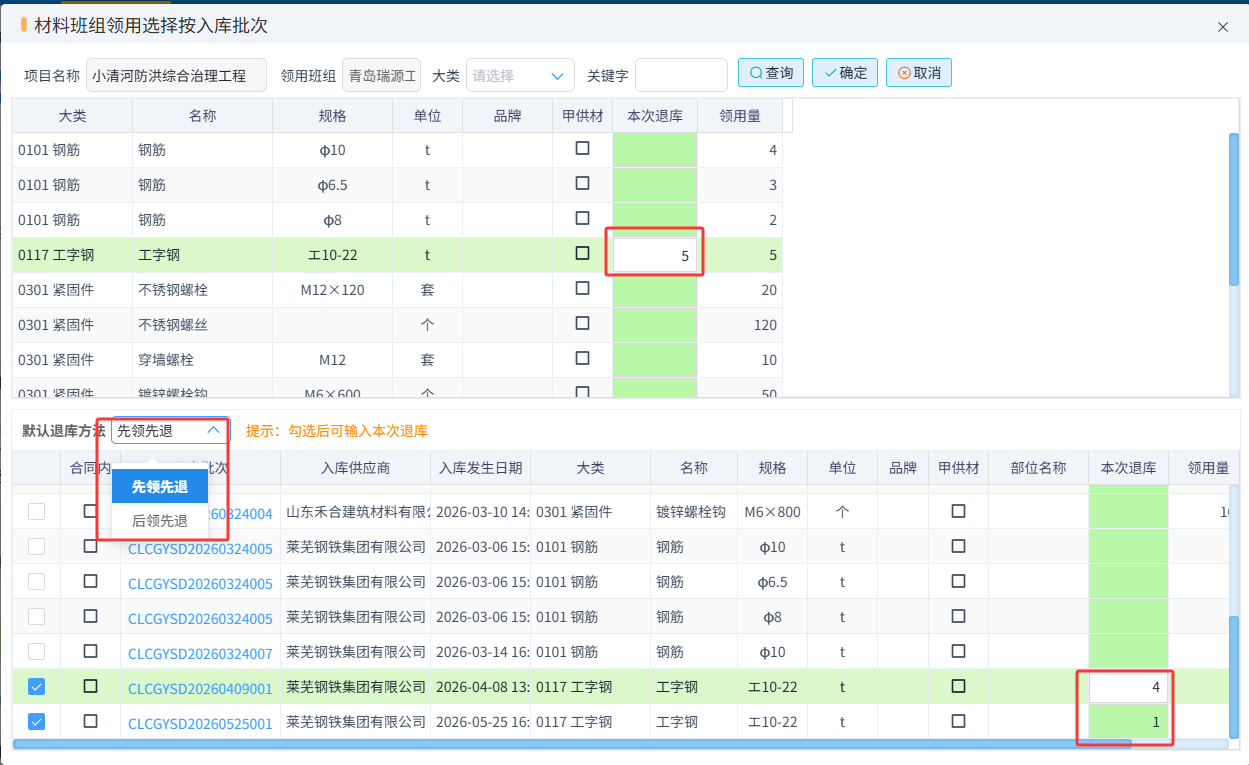1249x765 pixels.
Task: Confirm the selection with 确定
Action: (845, 73)
